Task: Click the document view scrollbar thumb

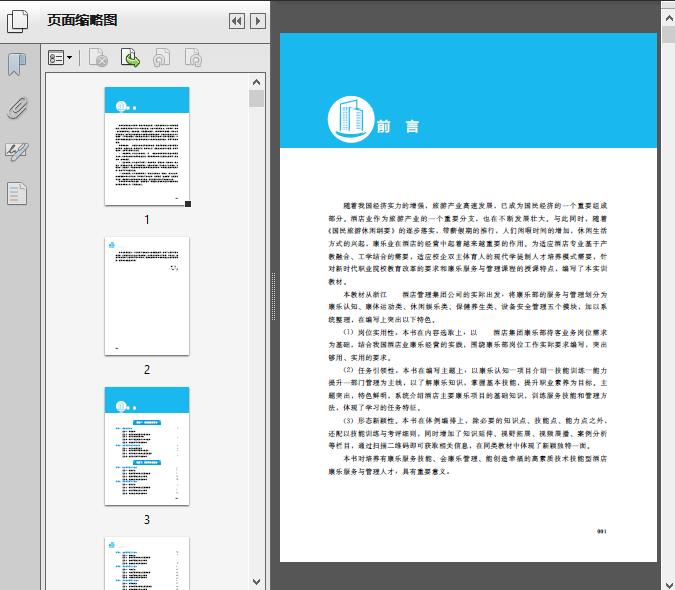Action: tap(669, 34)
